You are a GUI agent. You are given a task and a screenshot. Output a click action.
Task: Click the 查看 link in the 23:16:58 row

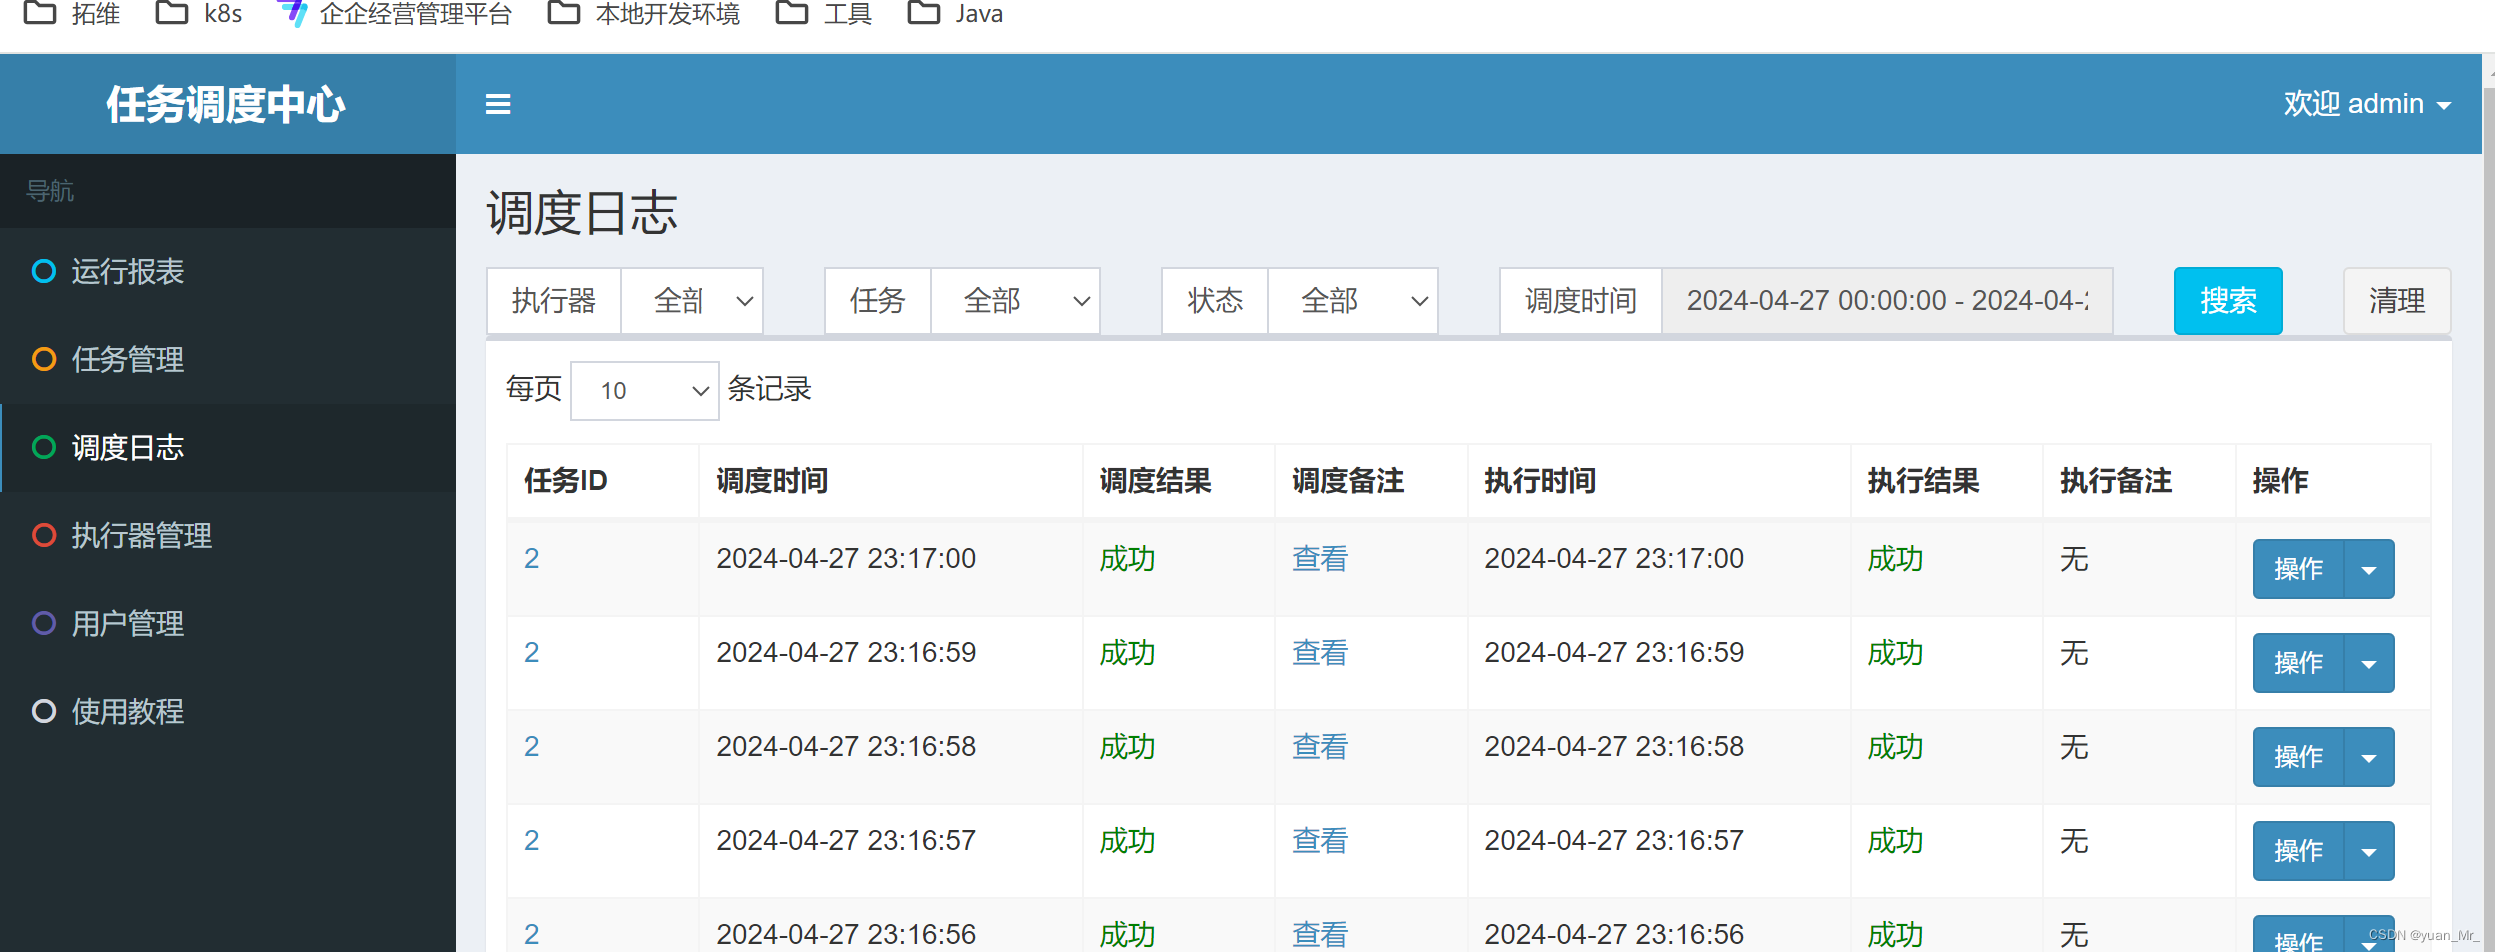click(1320, 746)
